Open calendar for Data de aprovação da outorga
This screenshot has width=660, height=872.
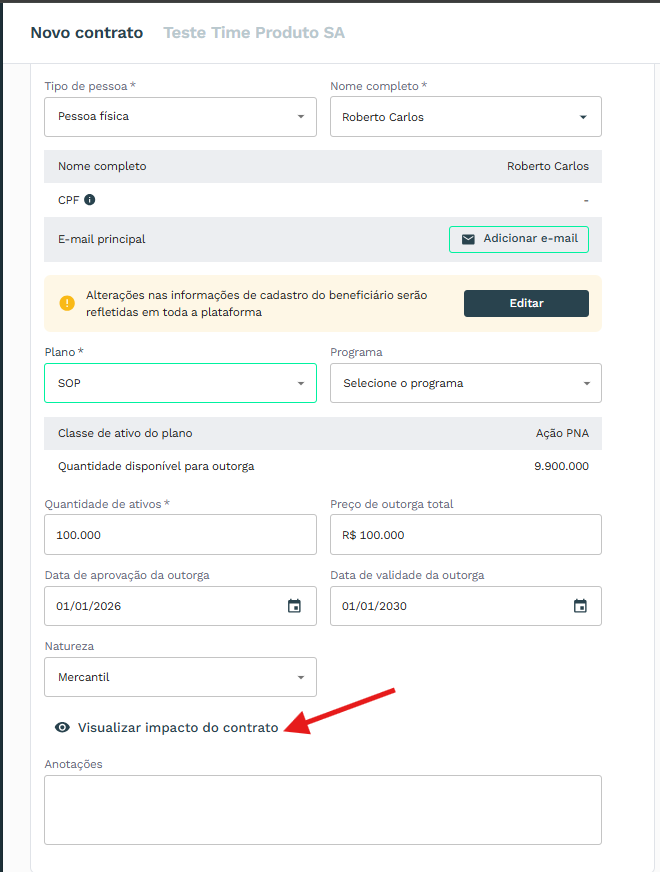pos(294,606)
